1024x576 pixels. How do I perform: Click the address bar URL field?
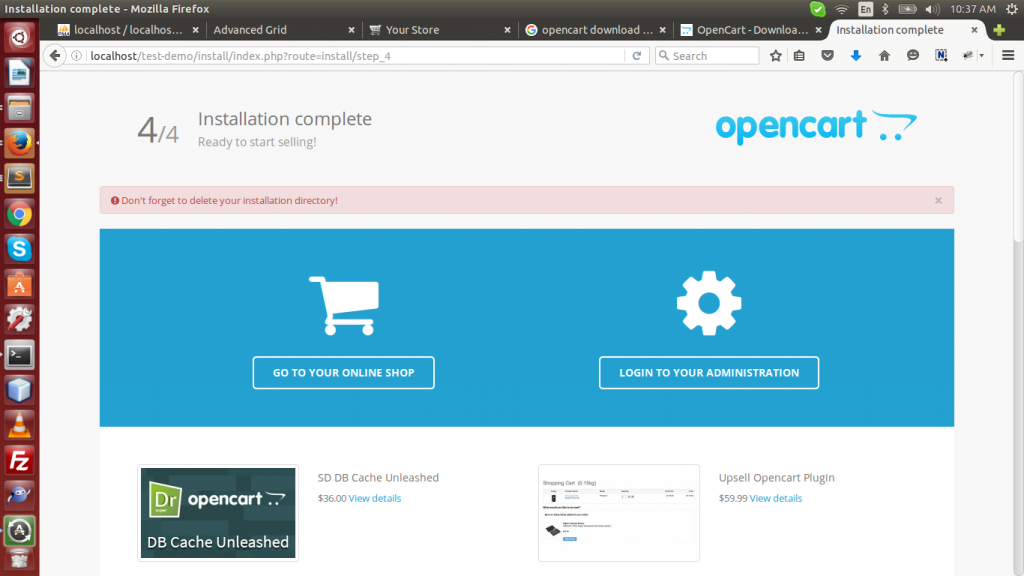coord(356,56)
